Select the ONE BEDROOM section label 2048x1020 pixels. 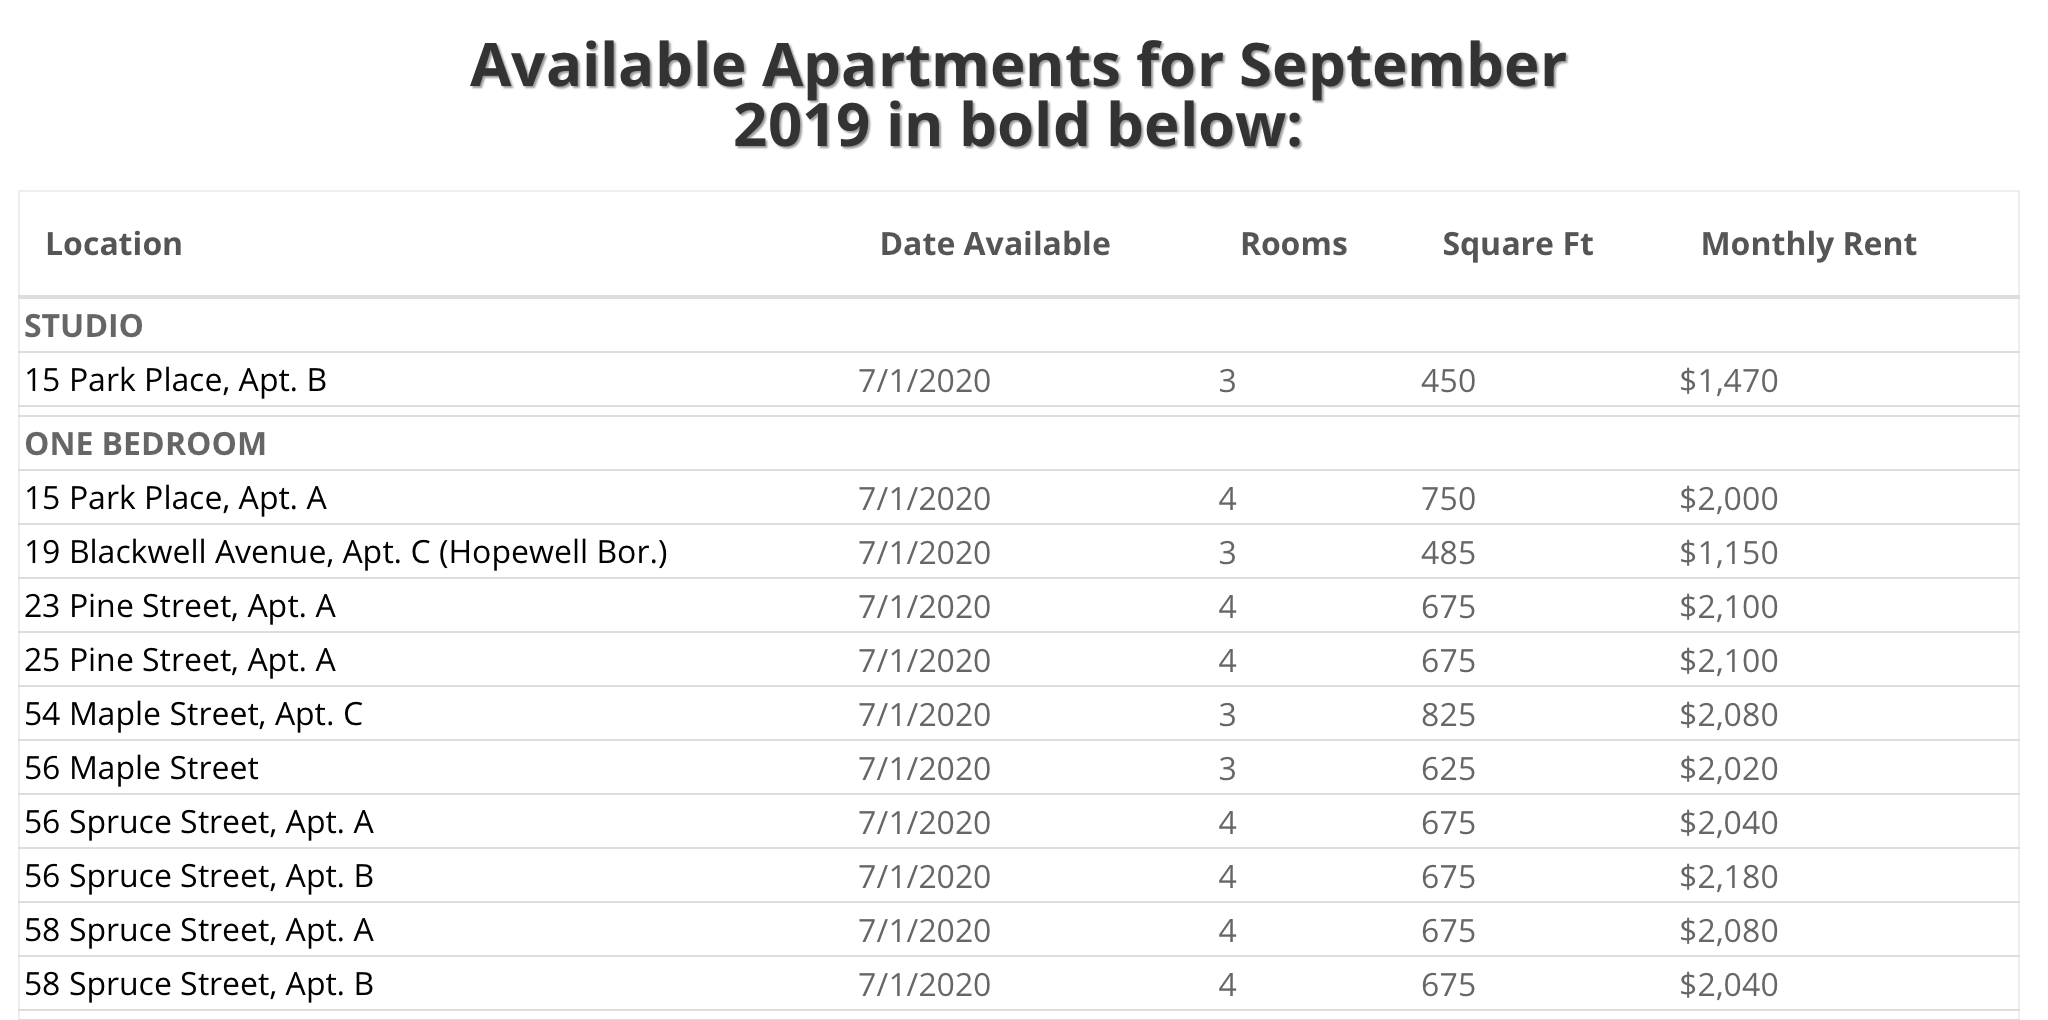pyautogui.click(x=146, y=444)
